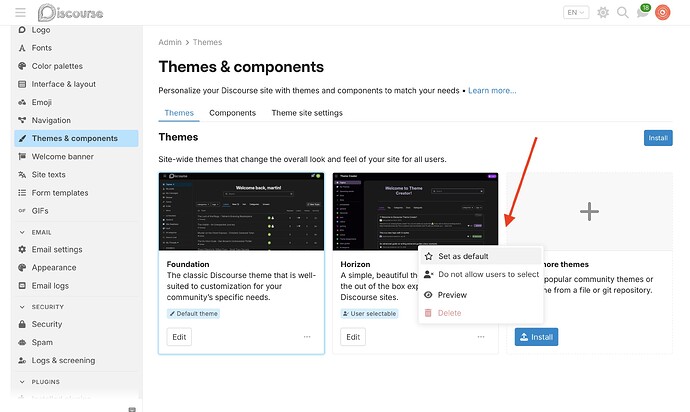
Task: Switch to Theme site settings tab
Action: (x=307, y=113)
